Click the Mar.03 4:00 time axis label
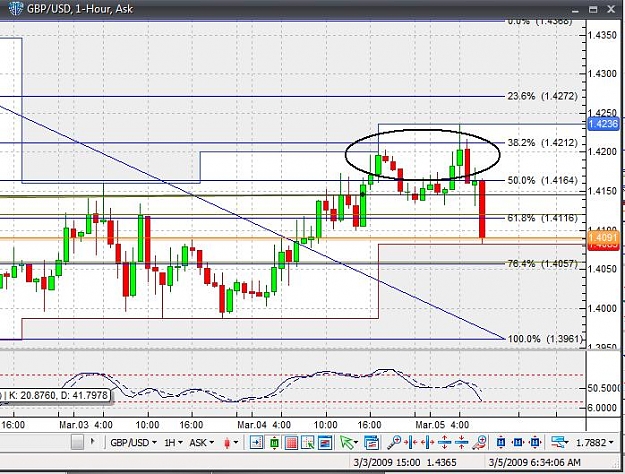The height and width of the screenshot is (474, 625). pos(86,425)
